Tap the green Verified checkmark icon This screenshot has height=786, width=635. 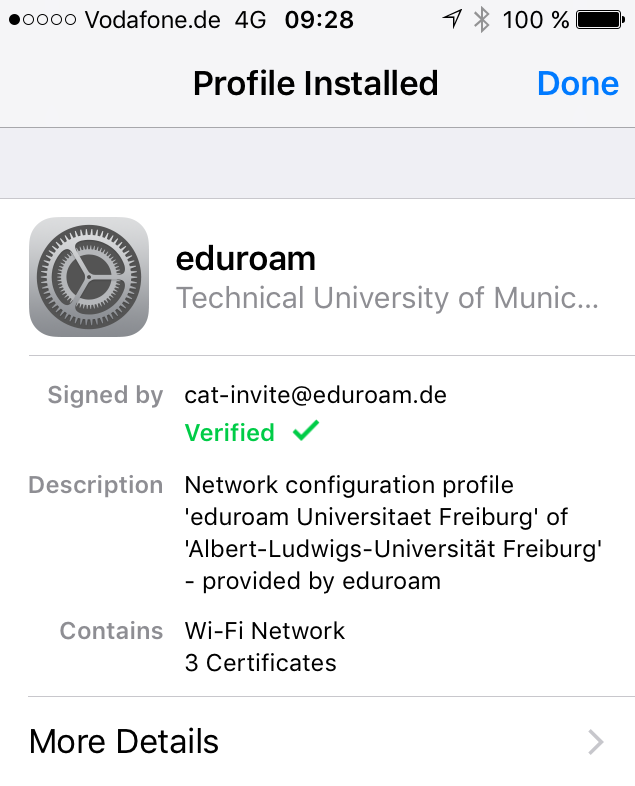pos(306,431)
